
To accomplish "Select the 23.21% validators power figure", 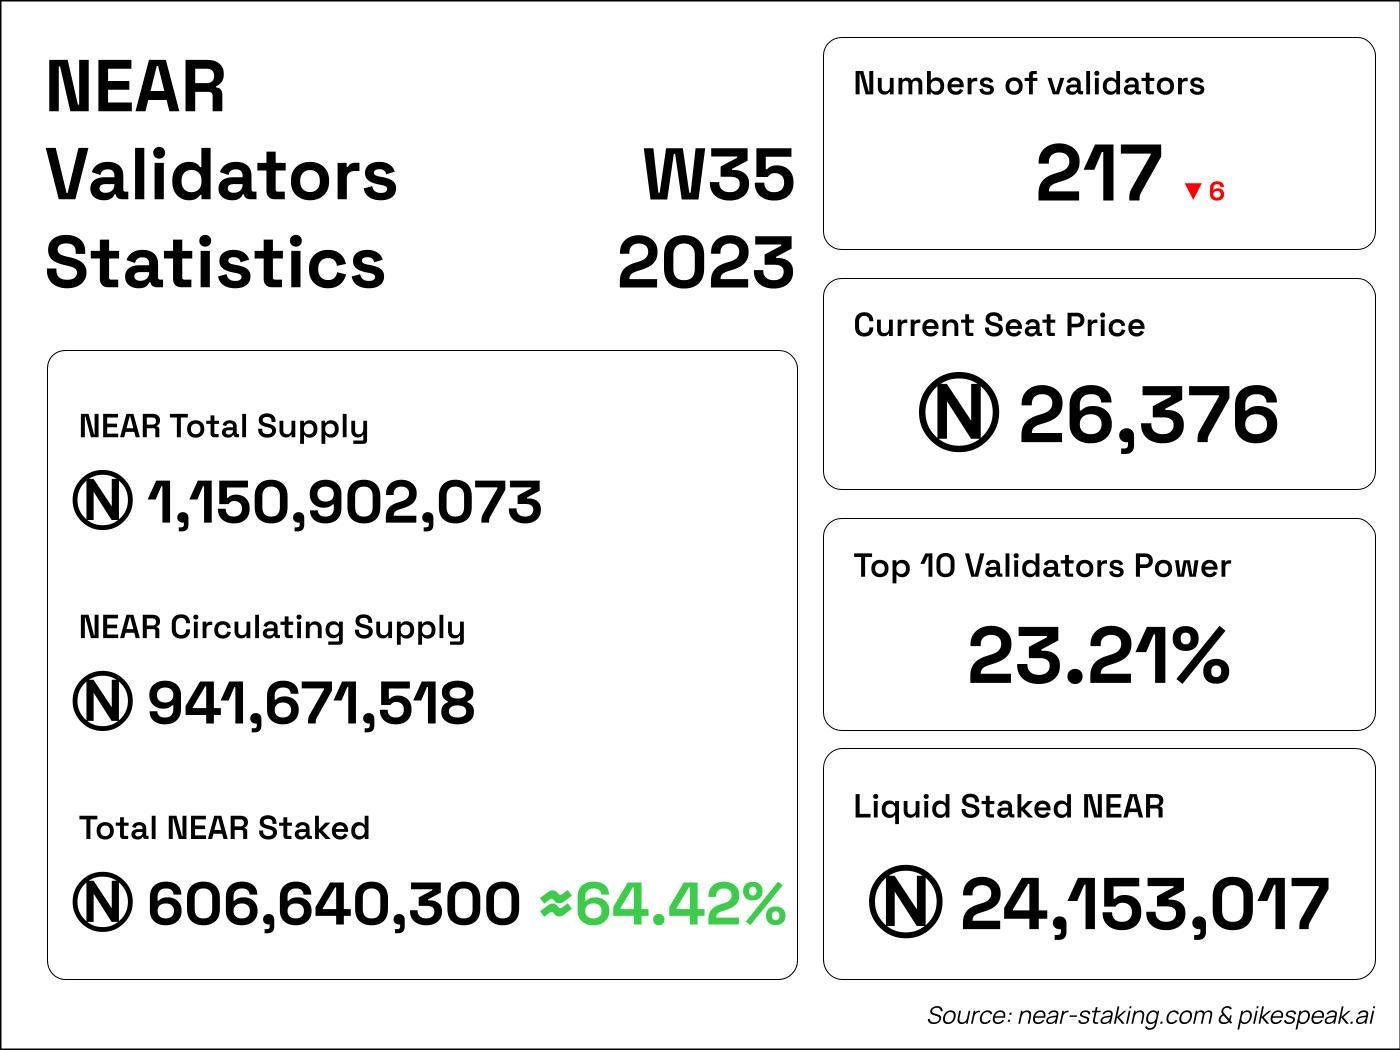I will pyautogui.click(x=1098, y=656).
